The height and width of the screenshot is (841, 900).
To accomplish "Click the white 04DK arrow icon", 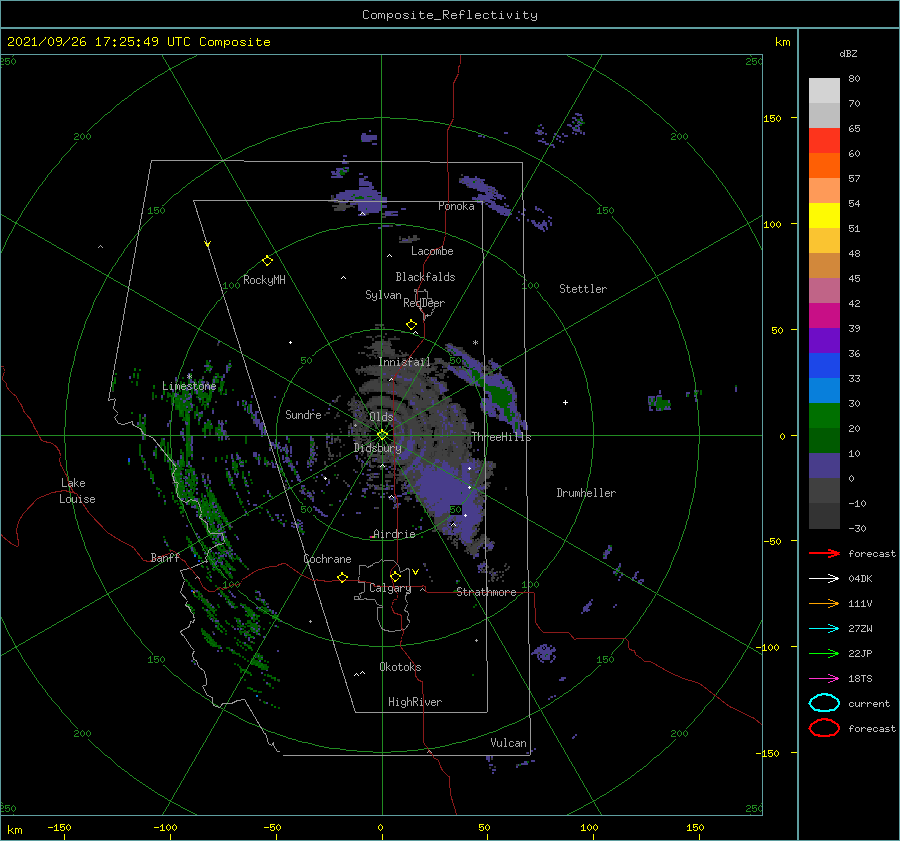I will (x=824, y=578).
